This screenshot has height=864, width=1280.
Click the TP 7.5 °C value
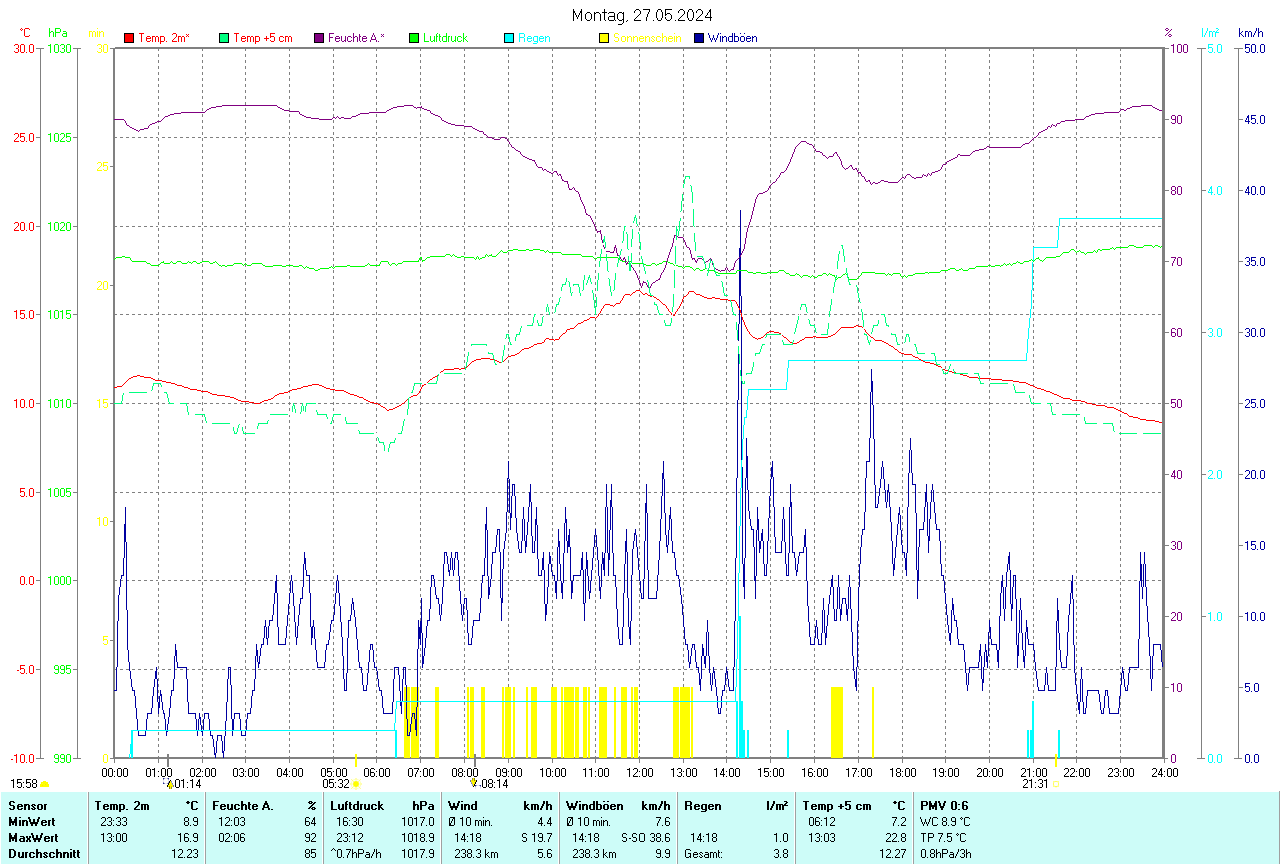pos(945,838)
